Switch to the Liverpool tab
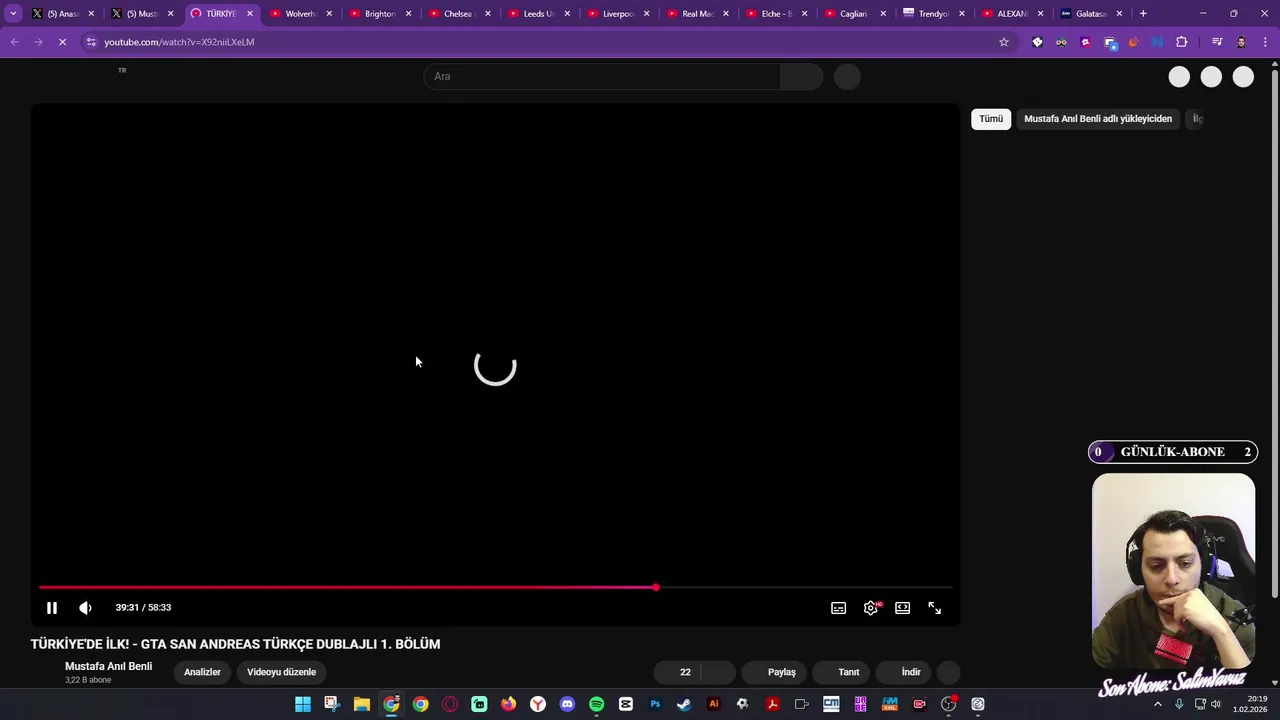The image size is (1280, 720). [x=618, y=14]
